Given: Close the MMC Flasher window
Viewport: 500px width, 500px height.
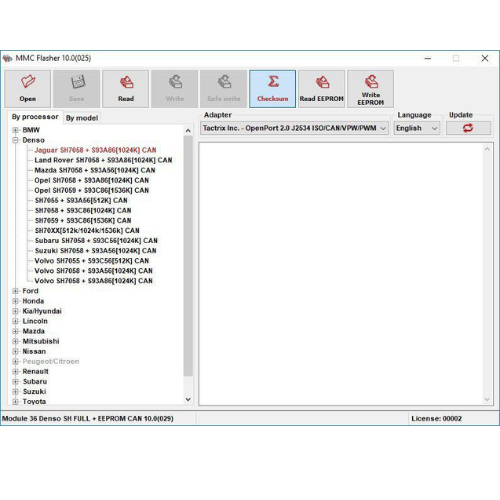Looking at the screenshot, I should pos(485,58).
